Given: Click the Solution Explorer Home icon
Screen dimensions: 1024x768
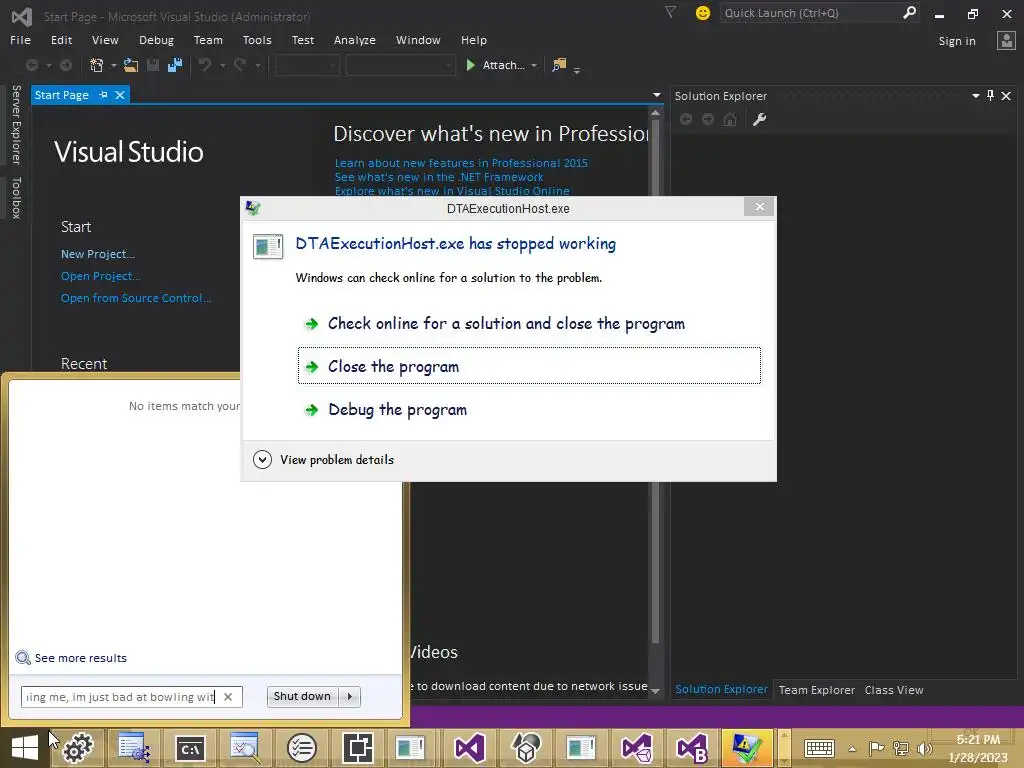Looking at the screenshot, I should pyautogui.click(x=730, y=120).
